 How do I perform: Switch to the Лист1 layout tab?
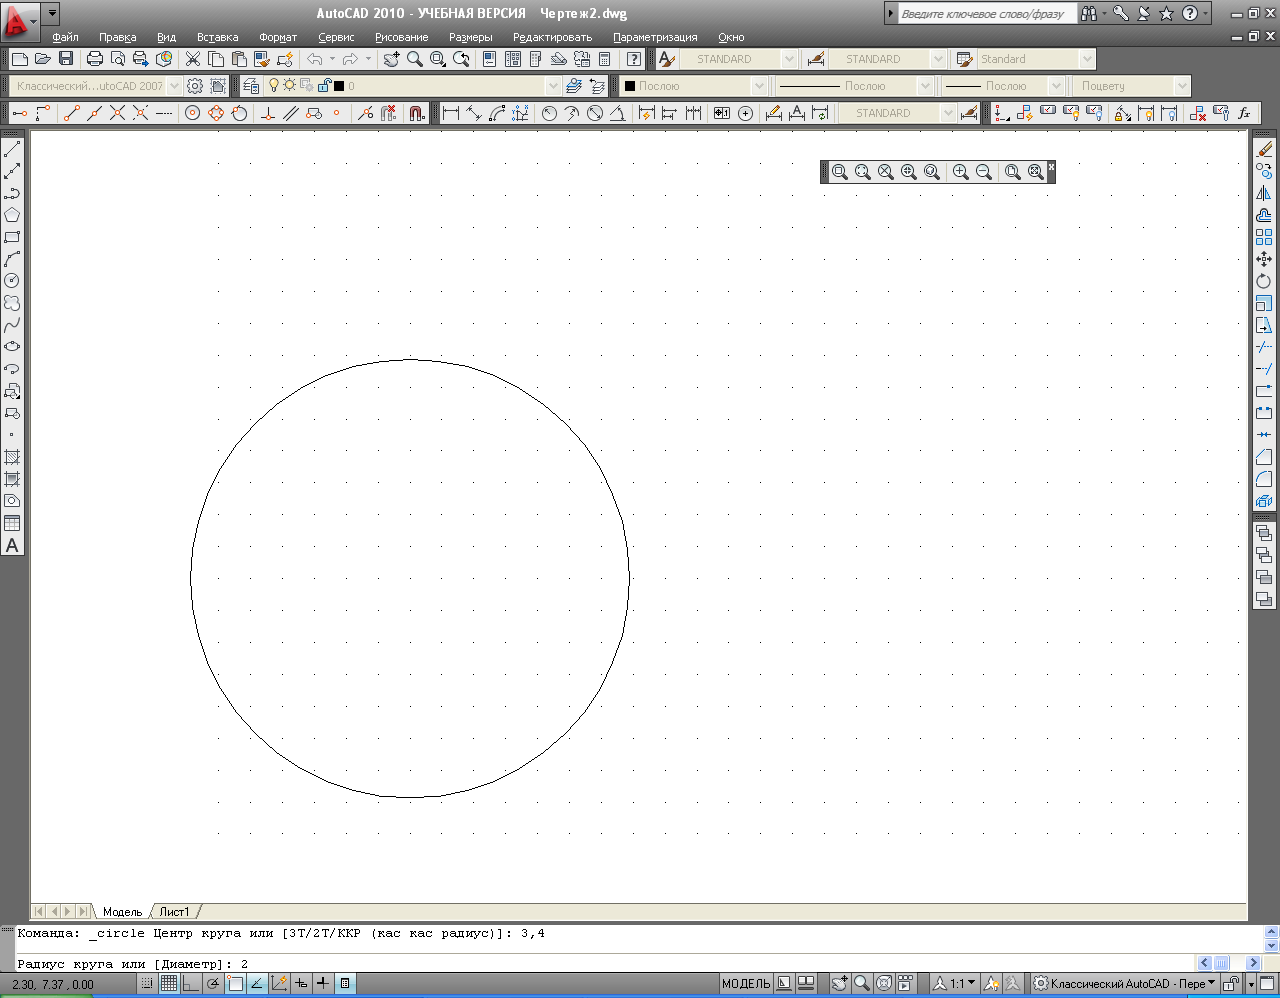174,912
